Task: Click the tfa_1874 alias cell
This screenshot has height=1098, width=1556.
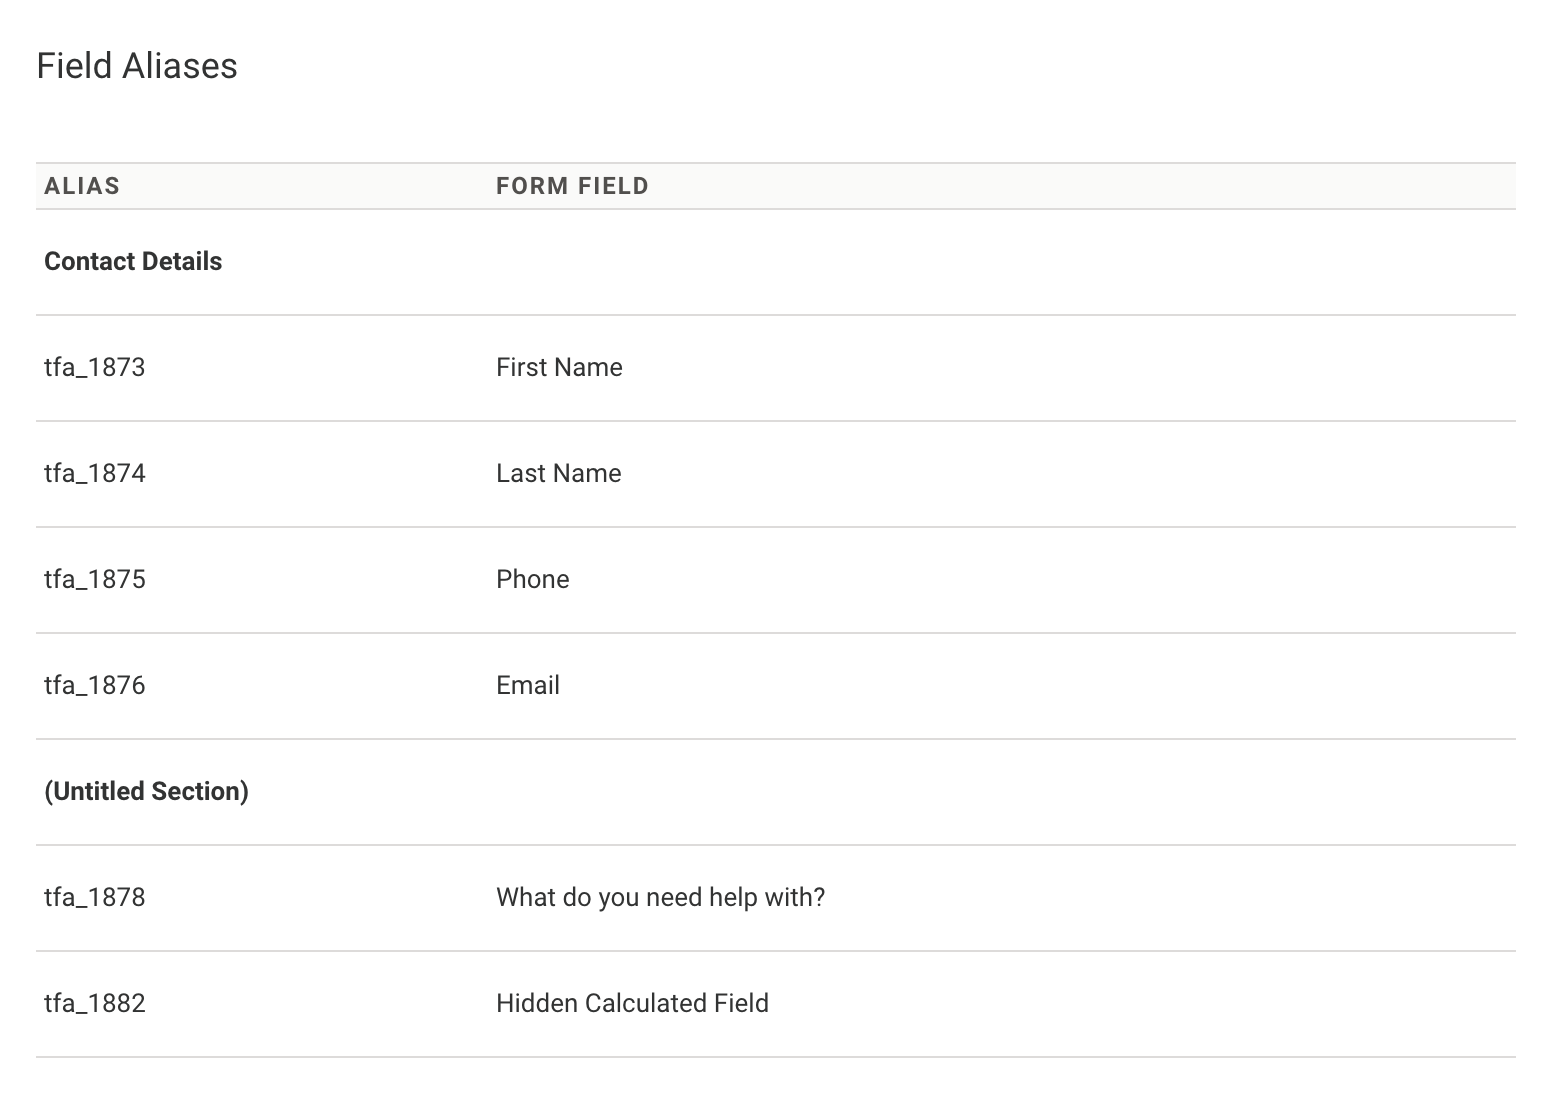Action: pos(95,474)
